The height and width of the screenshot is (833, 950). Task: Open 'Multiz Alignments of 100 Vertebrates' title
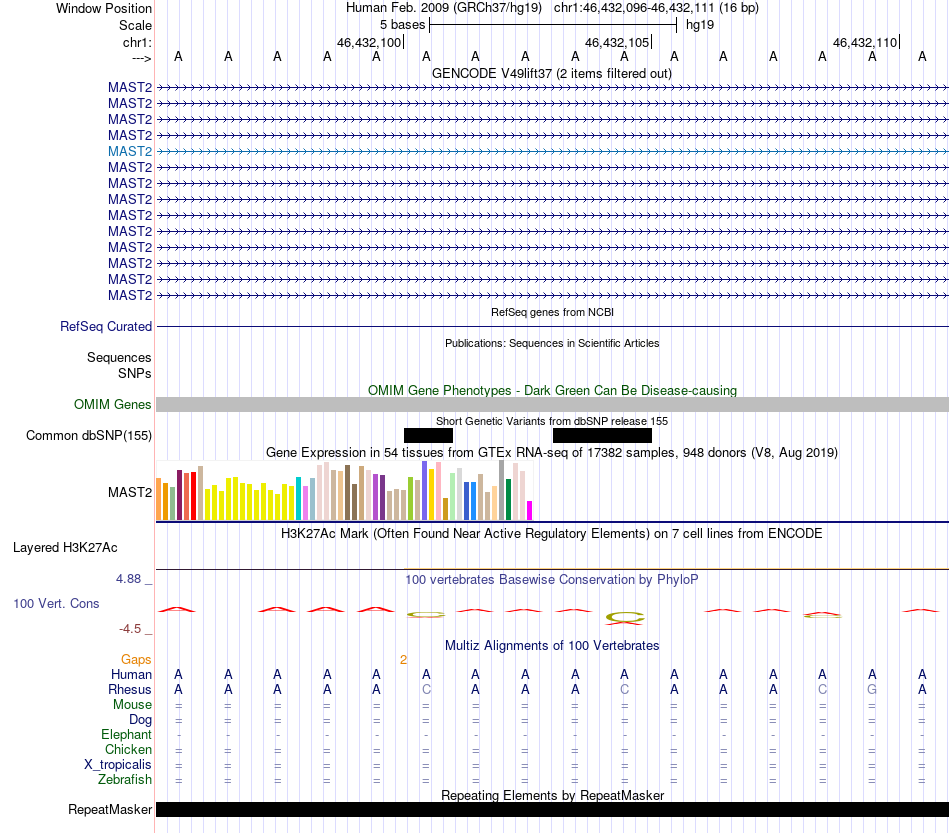pos(552,646)
